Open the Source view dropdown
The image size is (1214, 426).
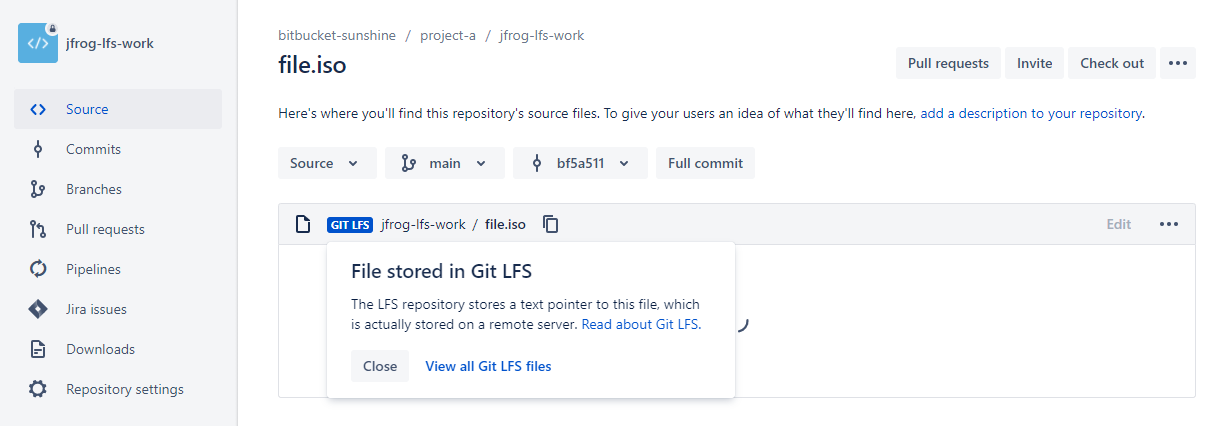(327, 163)
